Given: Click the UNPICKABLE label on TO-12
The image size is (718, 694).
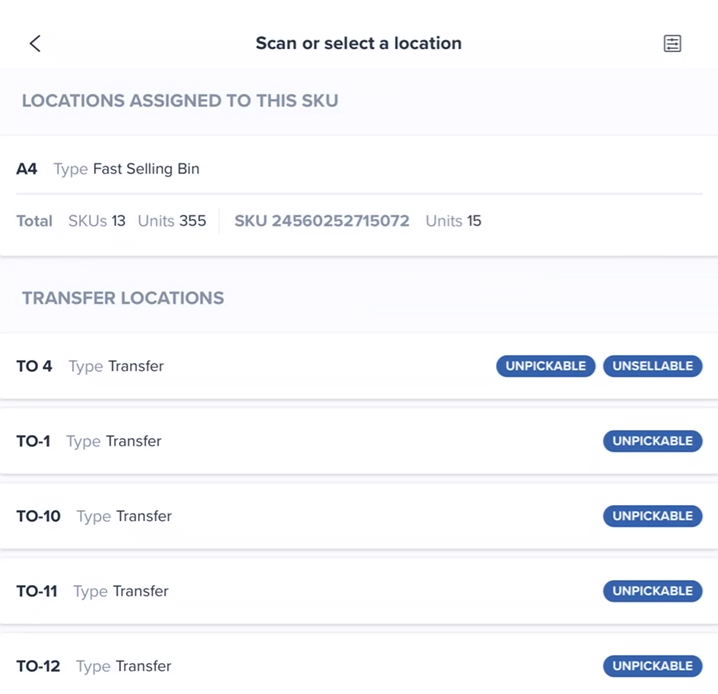Looking at the screenshot, I should point(653,666).
